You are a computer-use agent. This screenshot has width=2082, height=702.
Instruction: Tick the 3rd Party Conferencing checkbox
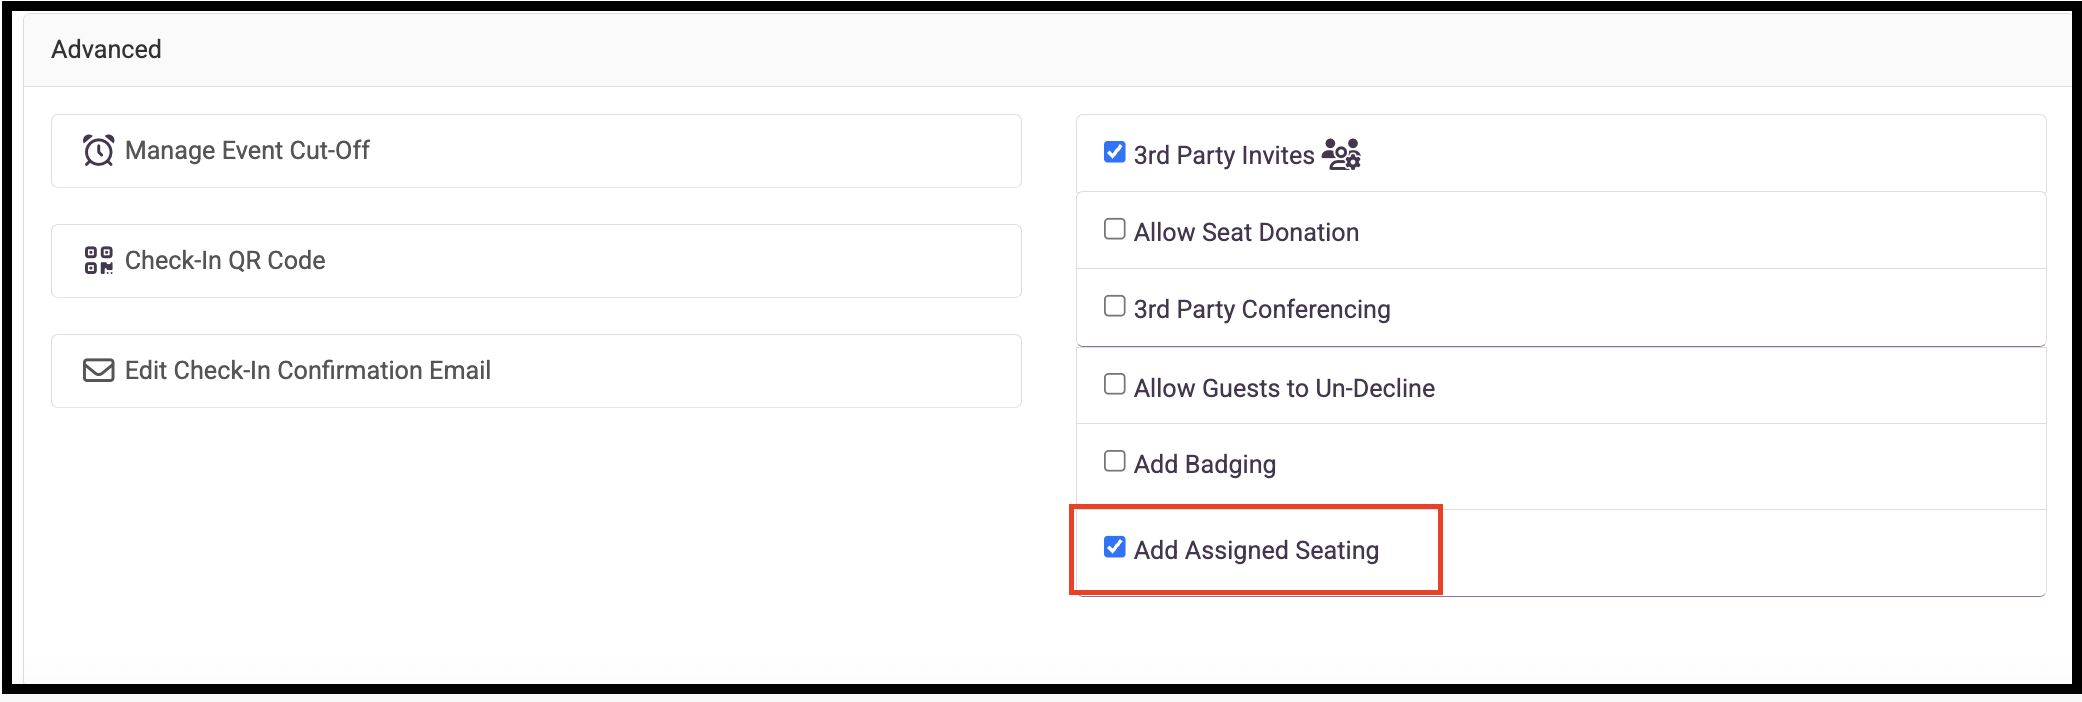pyautogui.click(x=1114, y=306)
